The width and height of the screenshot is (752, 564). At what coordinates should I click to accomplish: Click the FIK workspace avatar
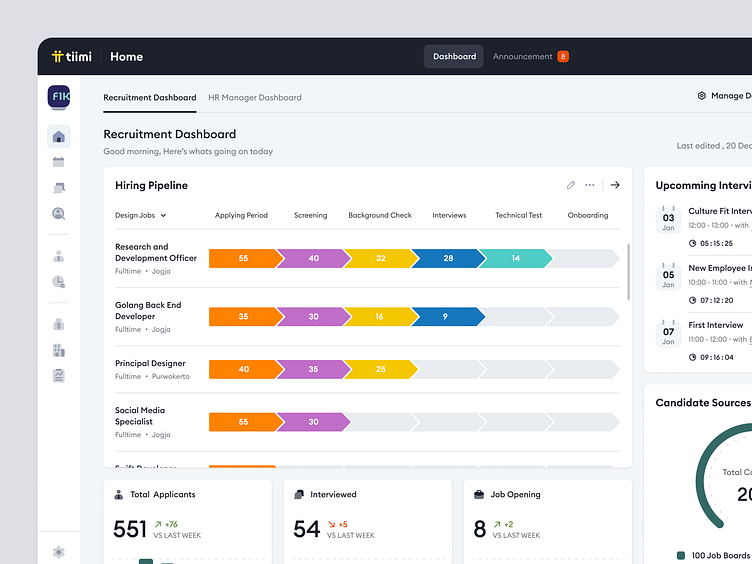(x=58, y=97)
